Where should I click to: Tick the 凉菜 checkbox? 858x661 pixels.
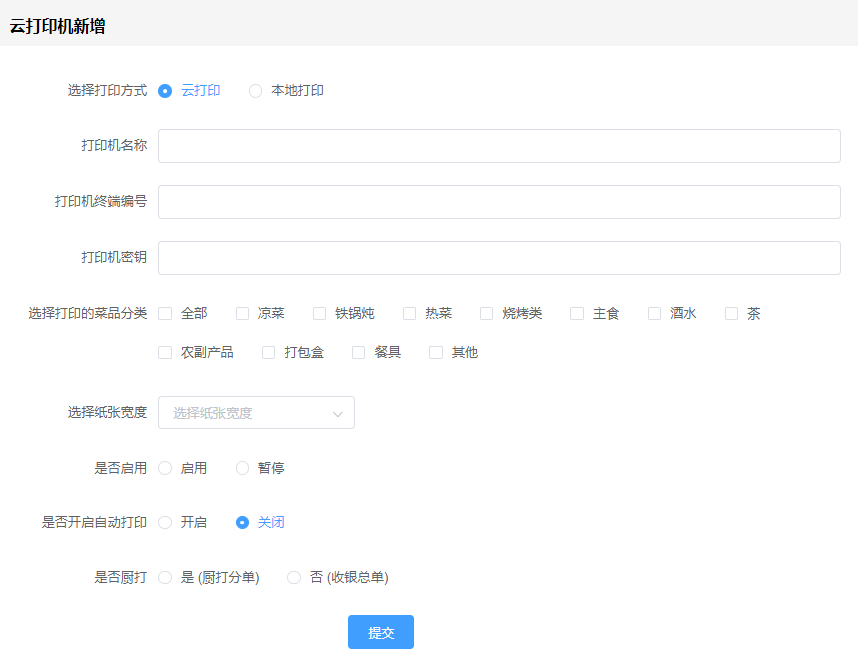tap(242, 314)
